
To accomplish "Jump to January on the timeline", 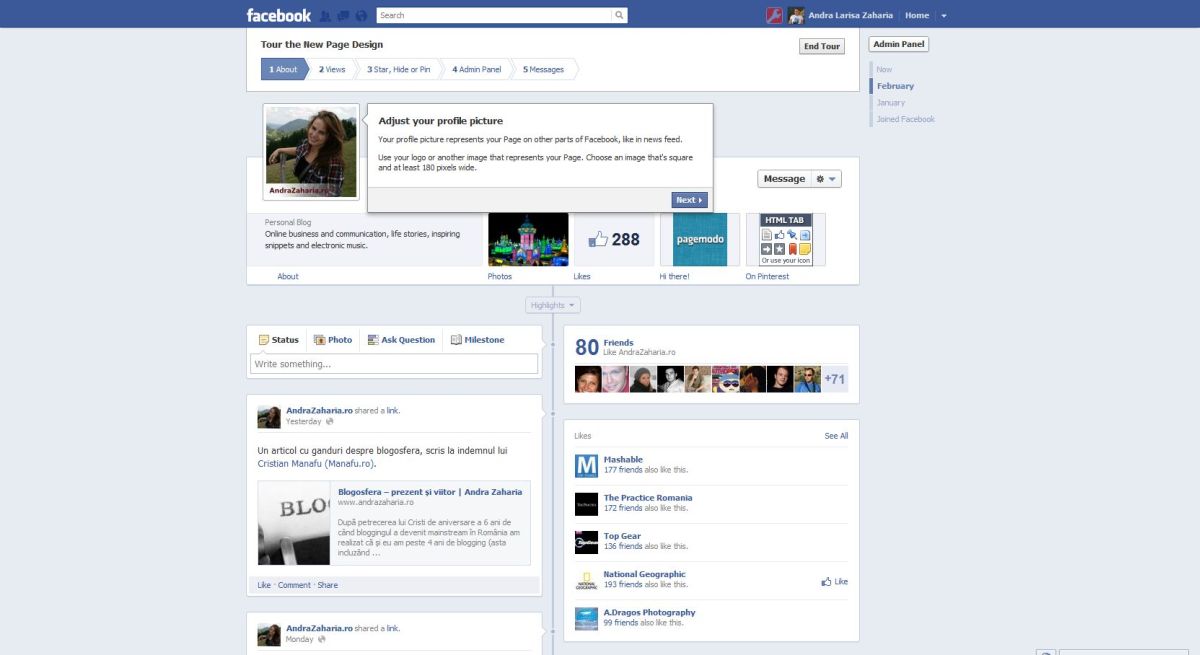I will click(x=890, y=102).
